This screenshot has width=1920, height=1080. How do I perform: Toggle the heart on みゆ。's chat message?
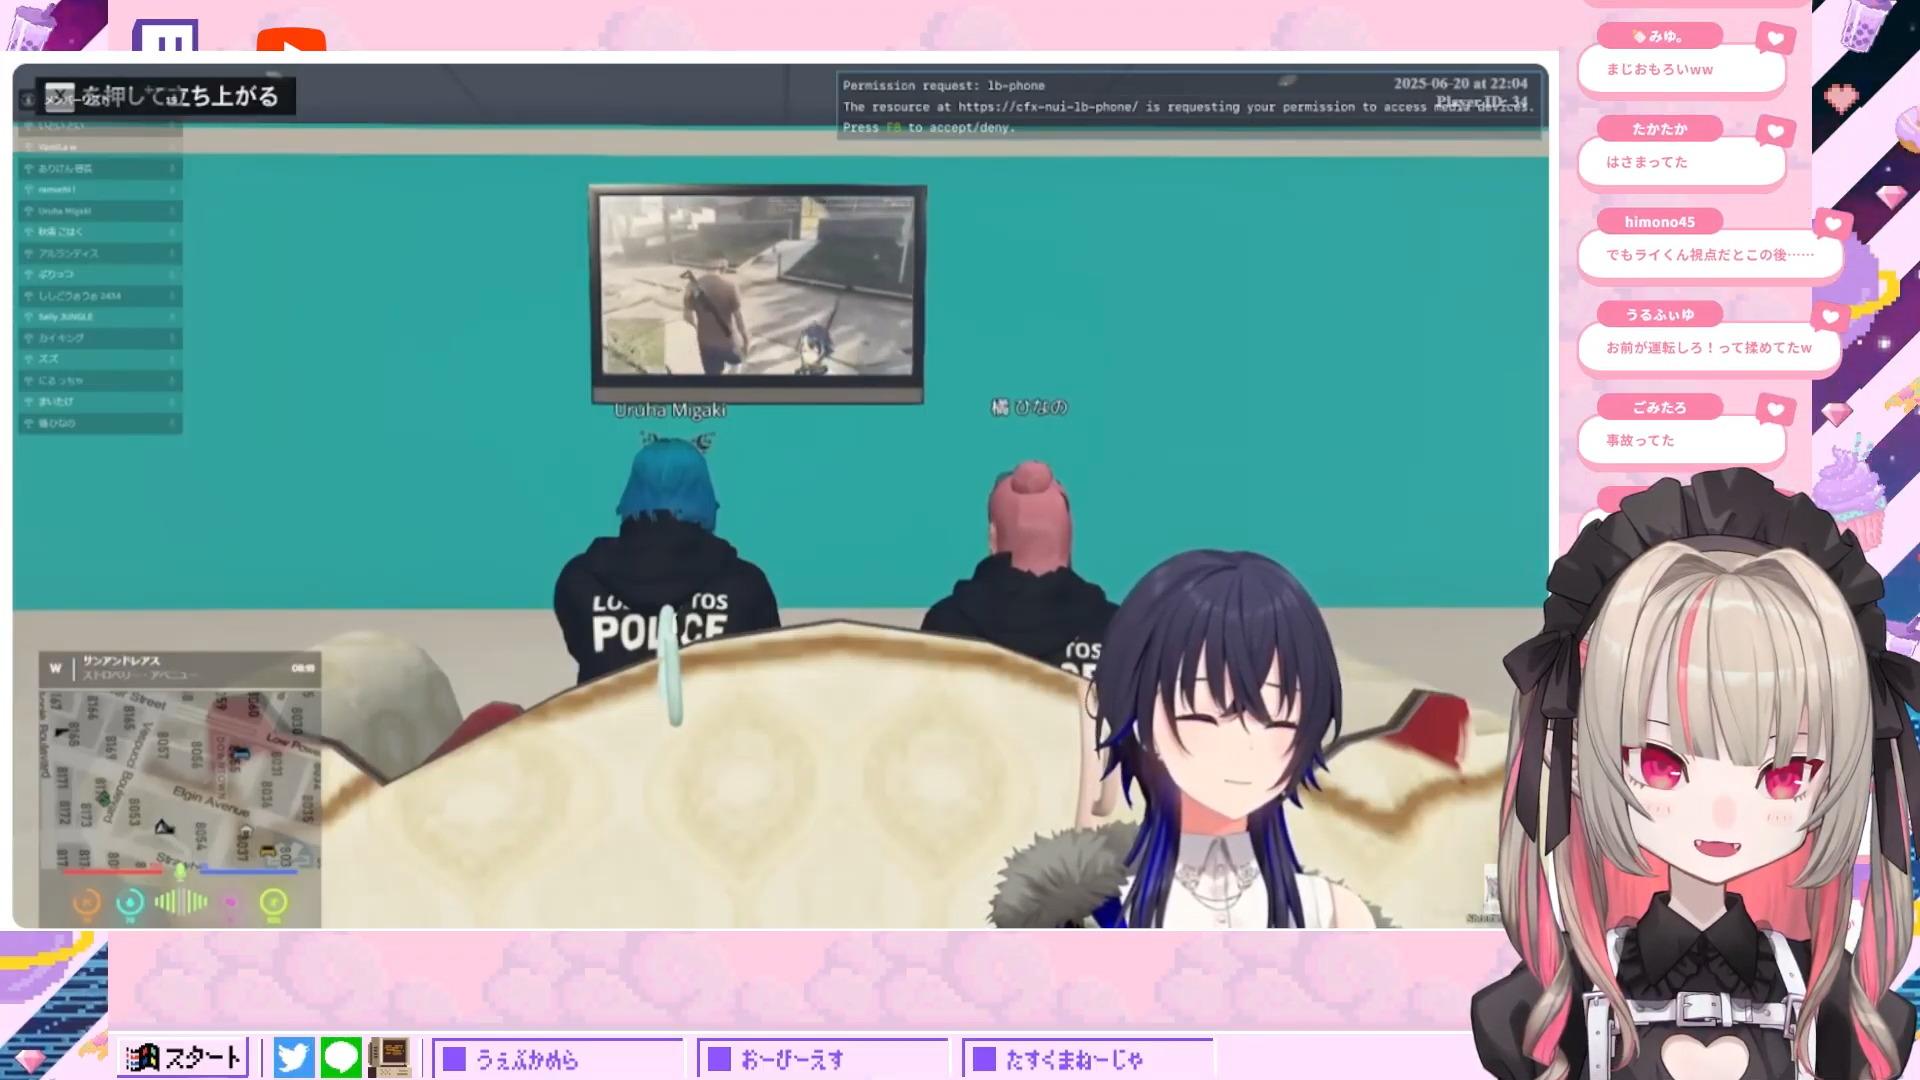click(1775, 39)
